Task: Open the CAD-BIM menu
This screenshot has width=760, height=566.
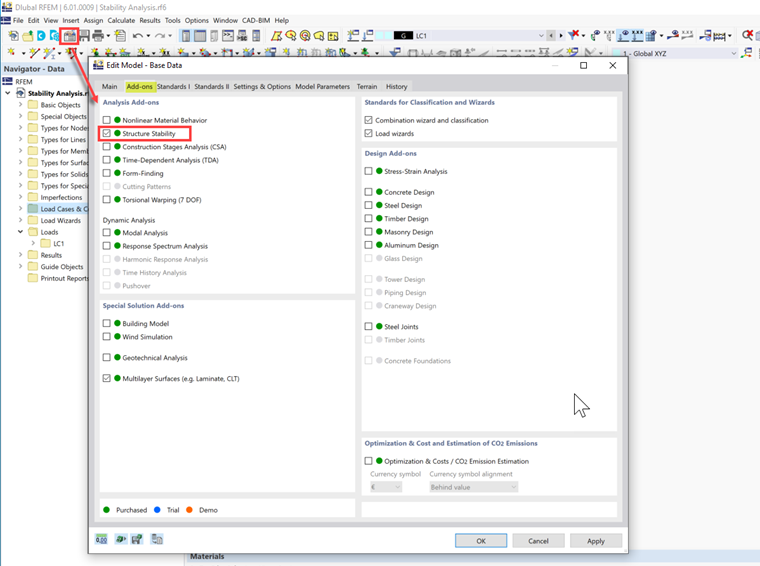Action: pyautogui.click(x=256, y=20)
